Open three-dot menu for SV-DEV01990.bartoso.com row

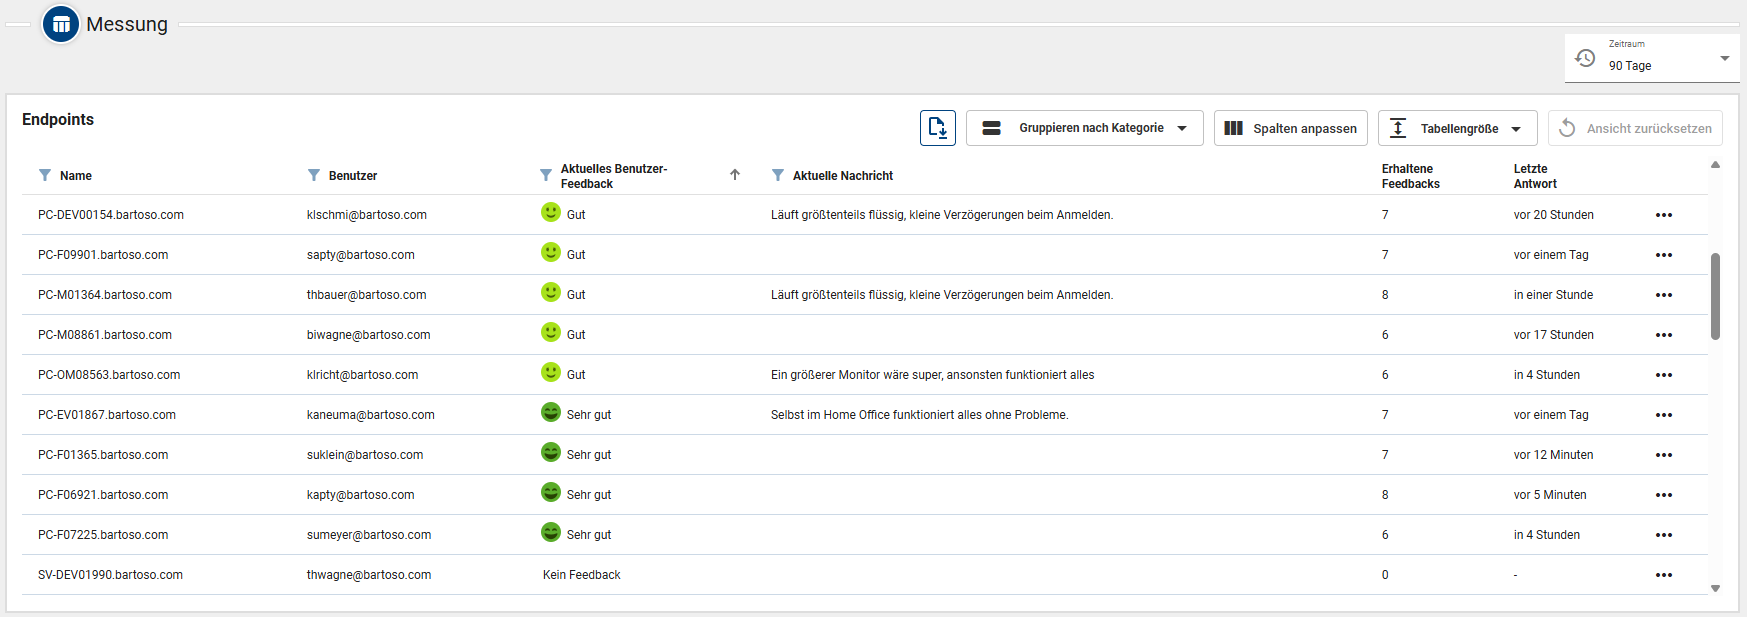[x=1663, y=575]
